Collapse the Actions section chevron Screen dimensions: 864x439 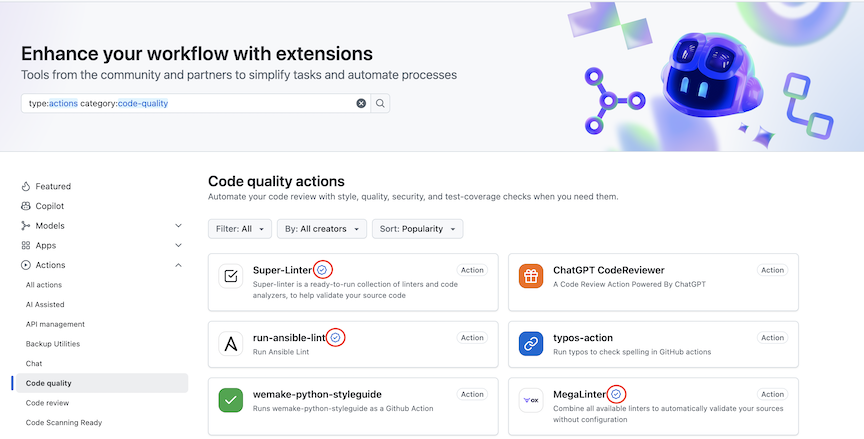click(x=178, y=265)
